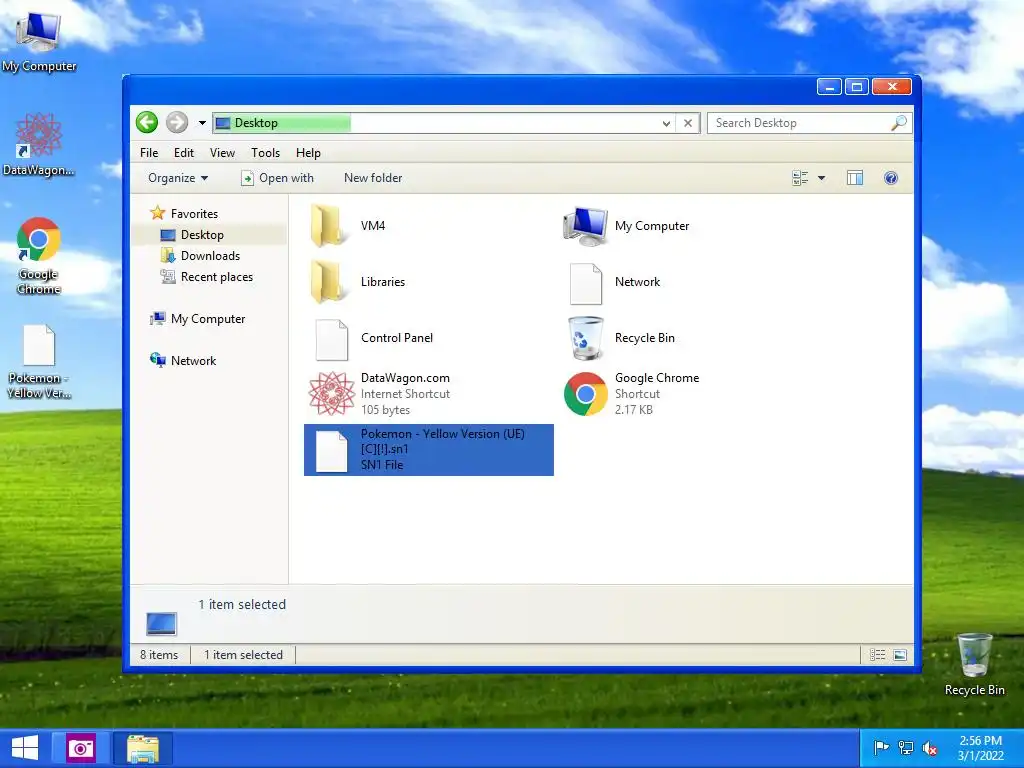
Task: Select the Pokemon Yellow Version SN1 file
Action: pyautogui.click(x=429, y=449)
